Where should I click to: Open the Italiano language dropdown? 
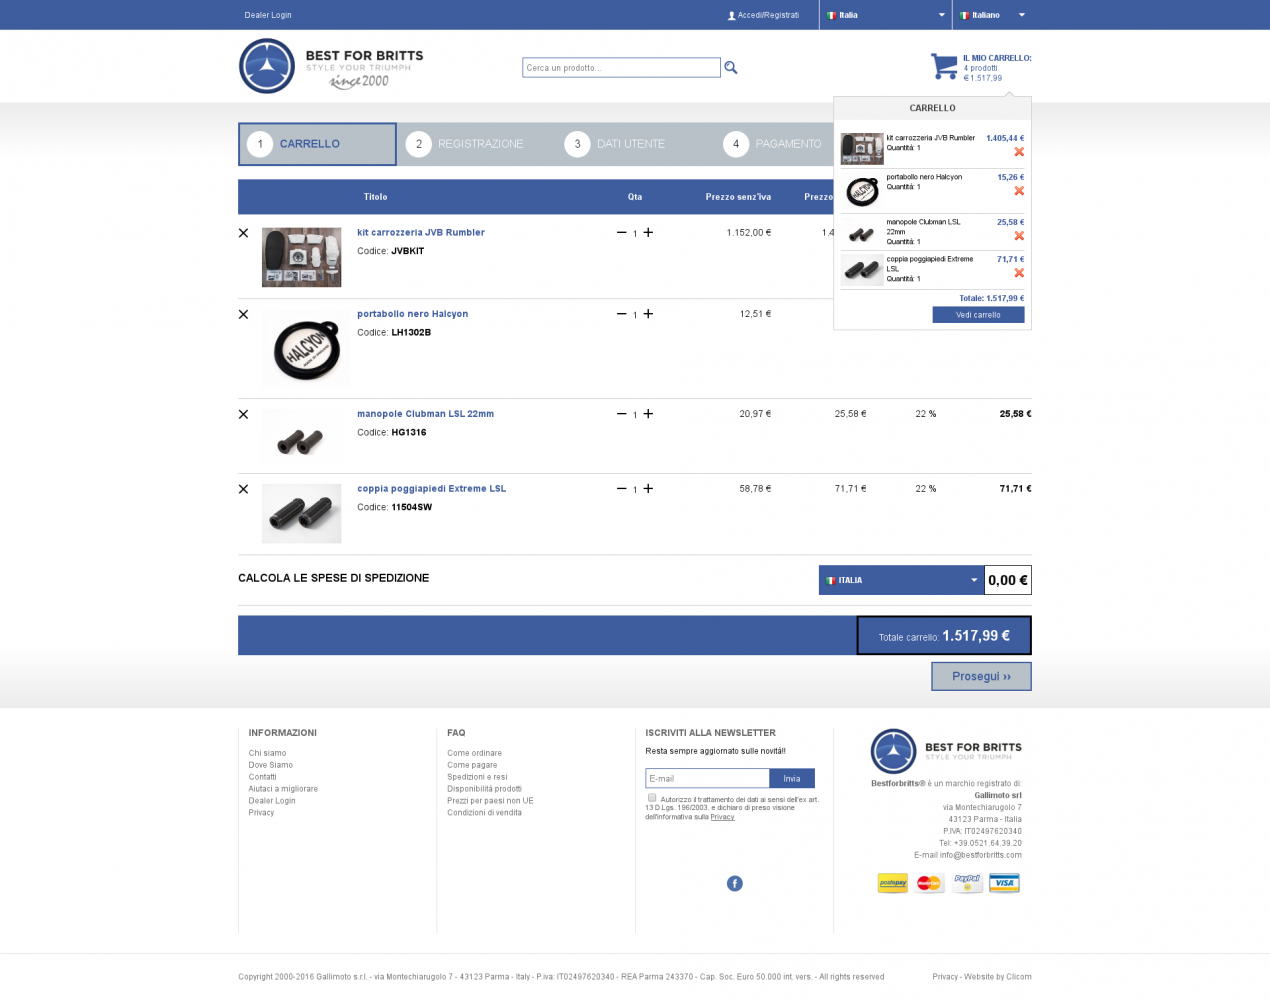click(x=992, y=15)
